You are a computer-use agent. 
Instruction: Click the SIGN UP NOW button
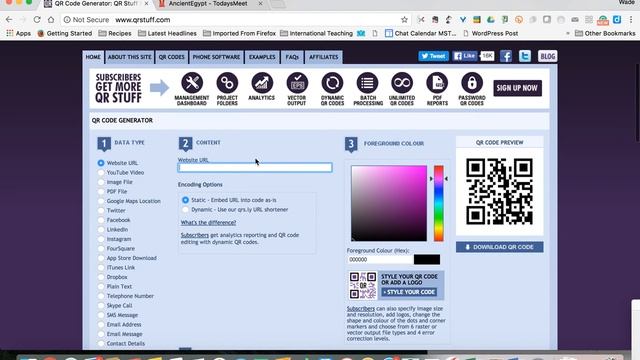tap(517, 88)
